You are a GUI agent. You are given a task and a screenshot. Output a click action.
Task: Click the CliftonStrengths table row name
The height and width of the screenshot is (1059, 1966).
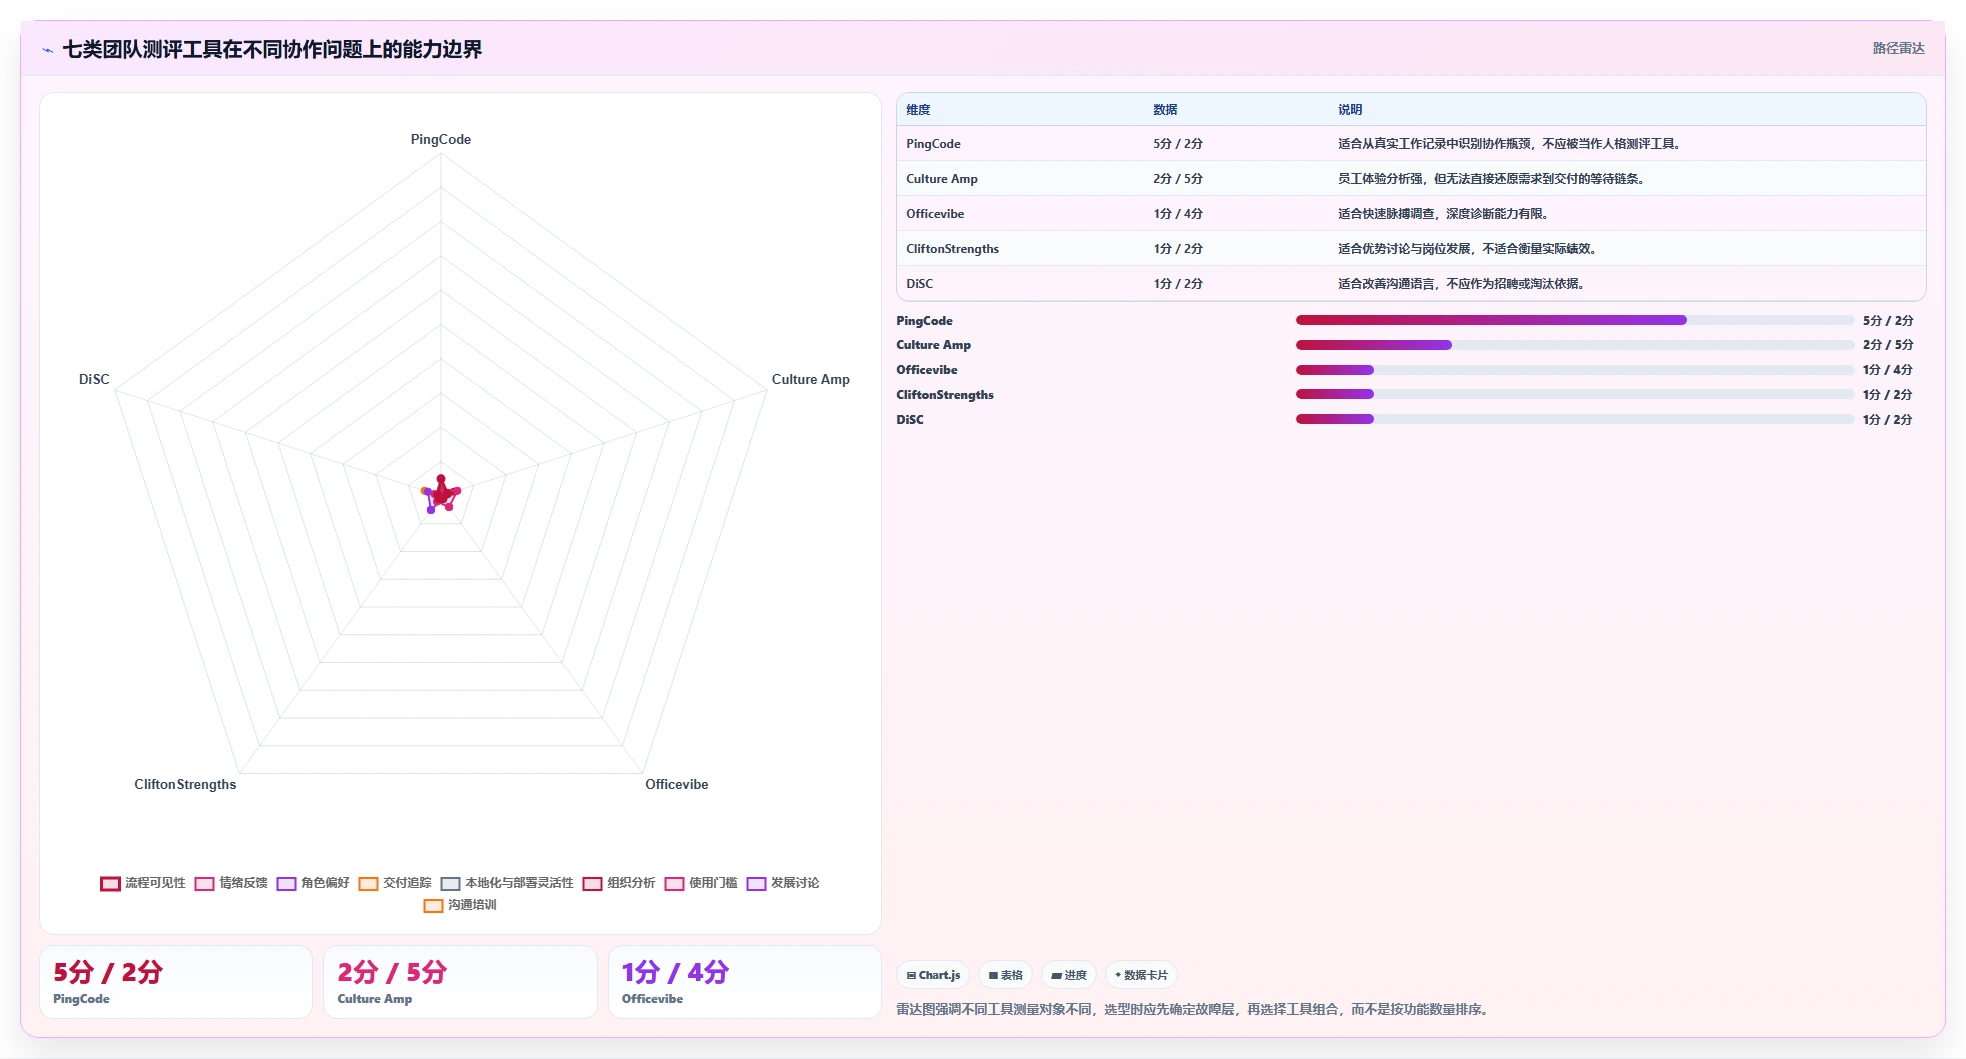click(952, 249)
